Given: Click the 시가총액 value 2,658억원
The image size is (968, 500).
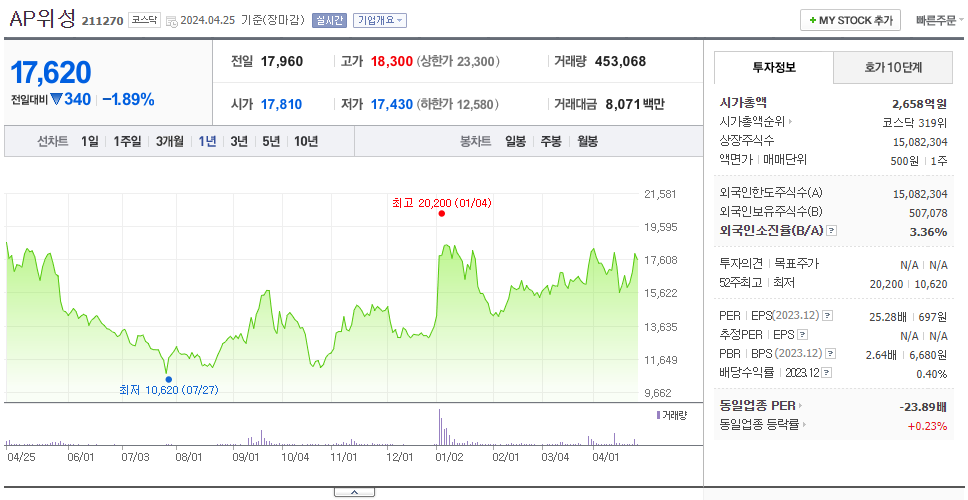Looking at the screenshot, I should 919,103.
